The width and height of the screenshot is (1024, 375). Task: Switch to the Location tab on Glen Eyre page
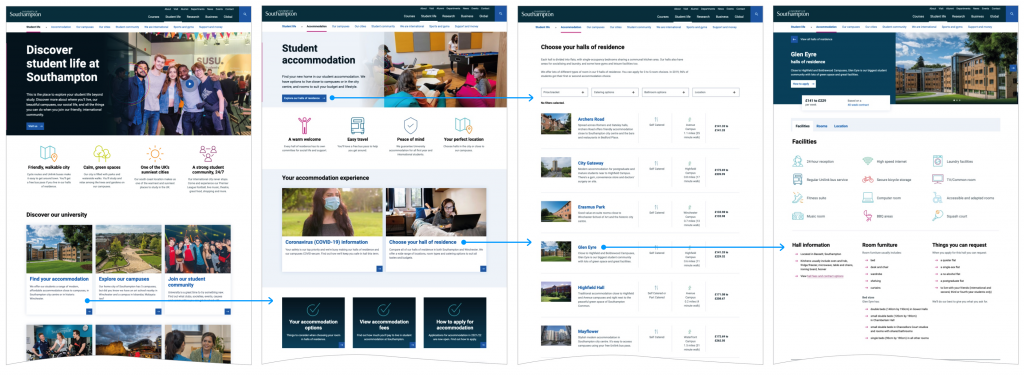tap(840, 125)
